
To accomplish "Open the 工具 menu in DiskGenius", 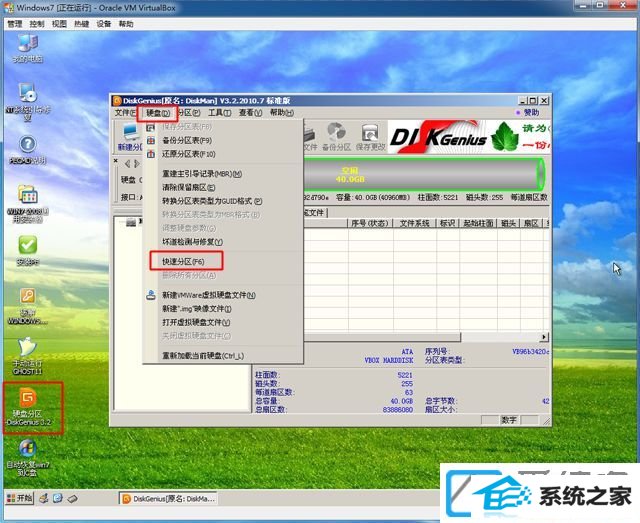I will tap(220, 113).
